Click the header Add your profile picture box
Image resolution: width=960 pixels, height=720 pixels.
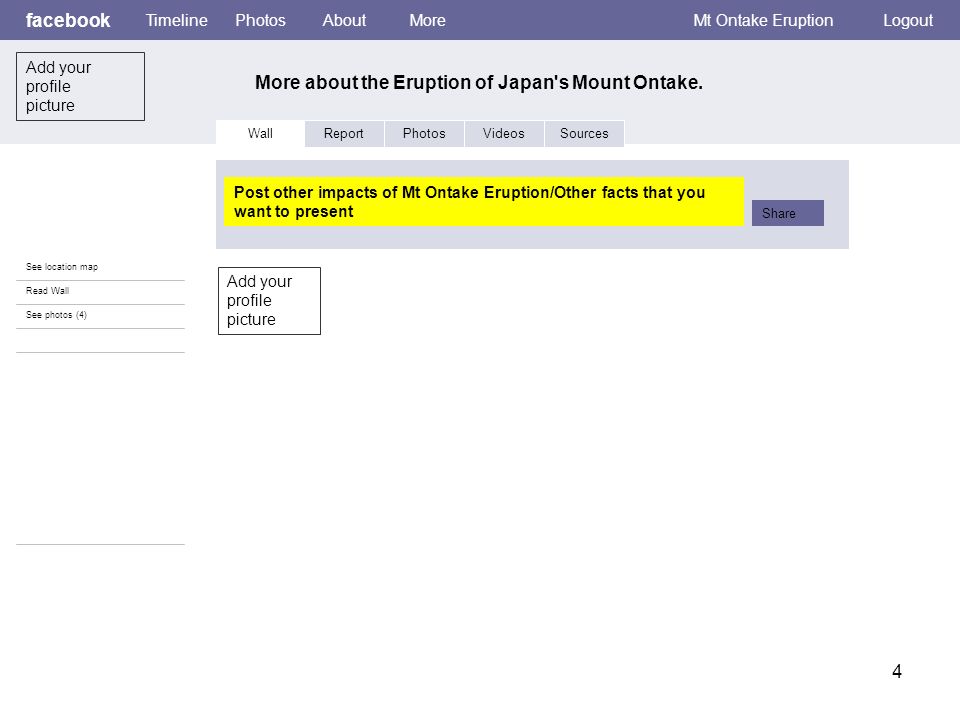click(80, 86)
